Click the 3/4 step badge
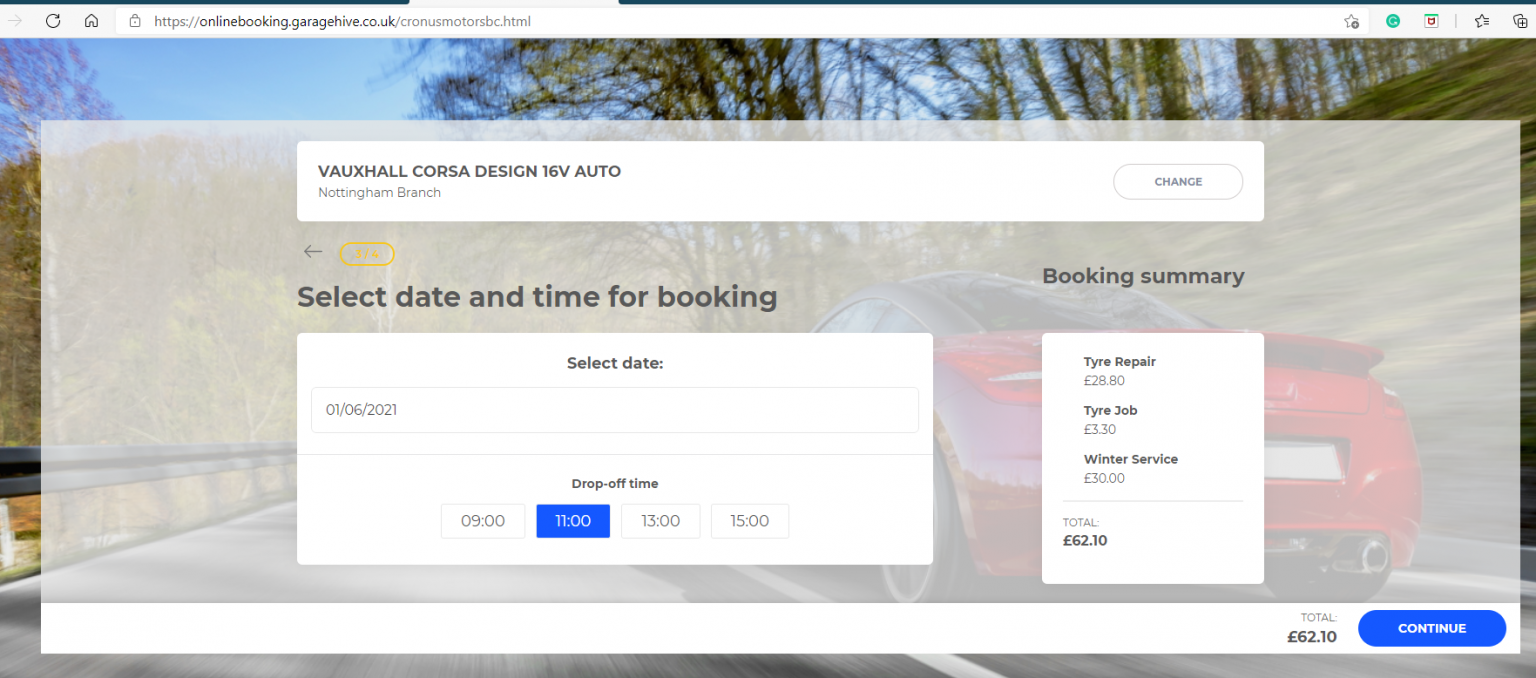 (x=366, y=253)
